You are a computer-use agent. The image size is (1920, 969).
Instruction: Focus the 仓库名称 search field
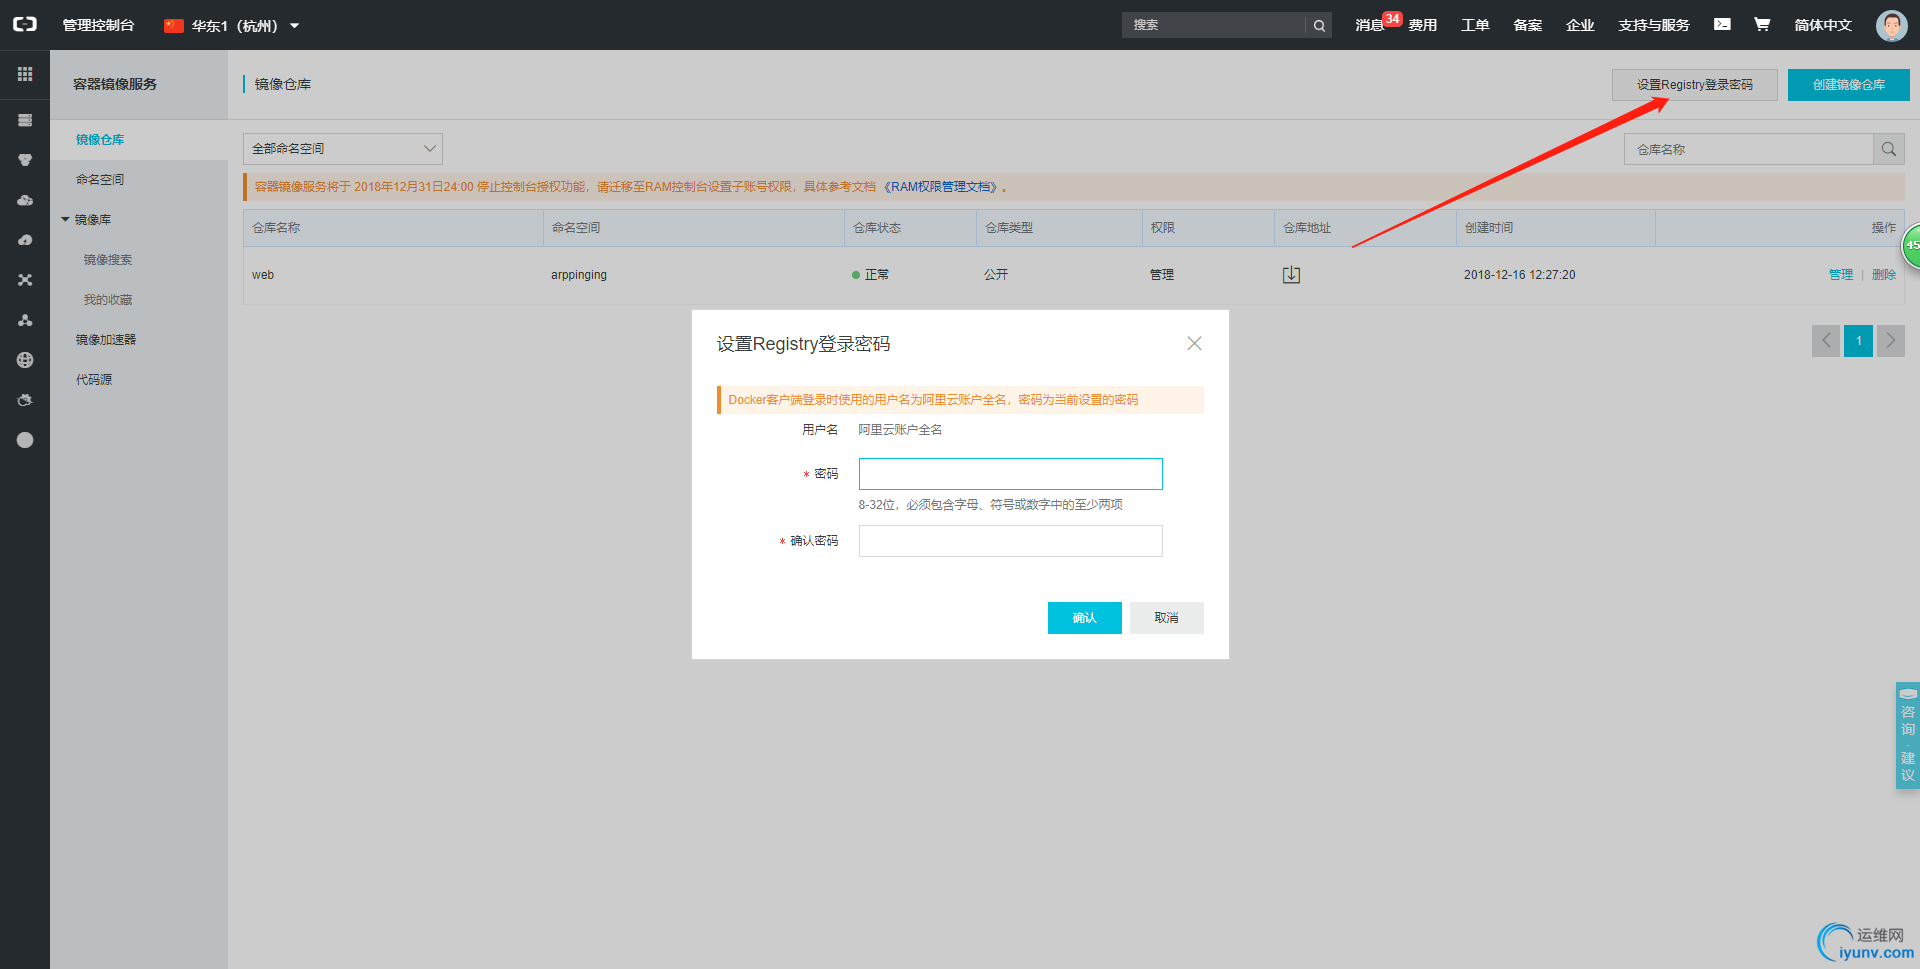pos(1748,149)
